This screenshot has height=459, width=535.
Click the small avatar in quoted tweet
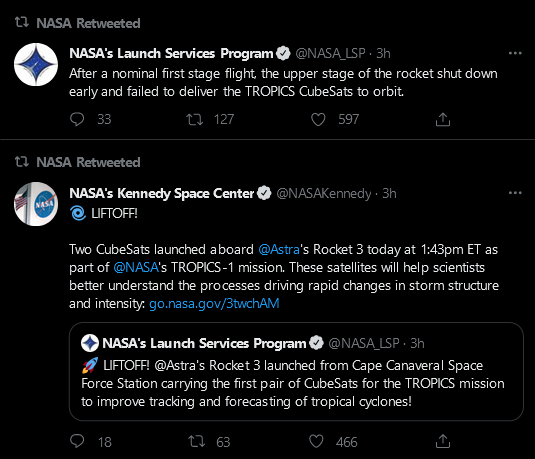pos(90,343)
